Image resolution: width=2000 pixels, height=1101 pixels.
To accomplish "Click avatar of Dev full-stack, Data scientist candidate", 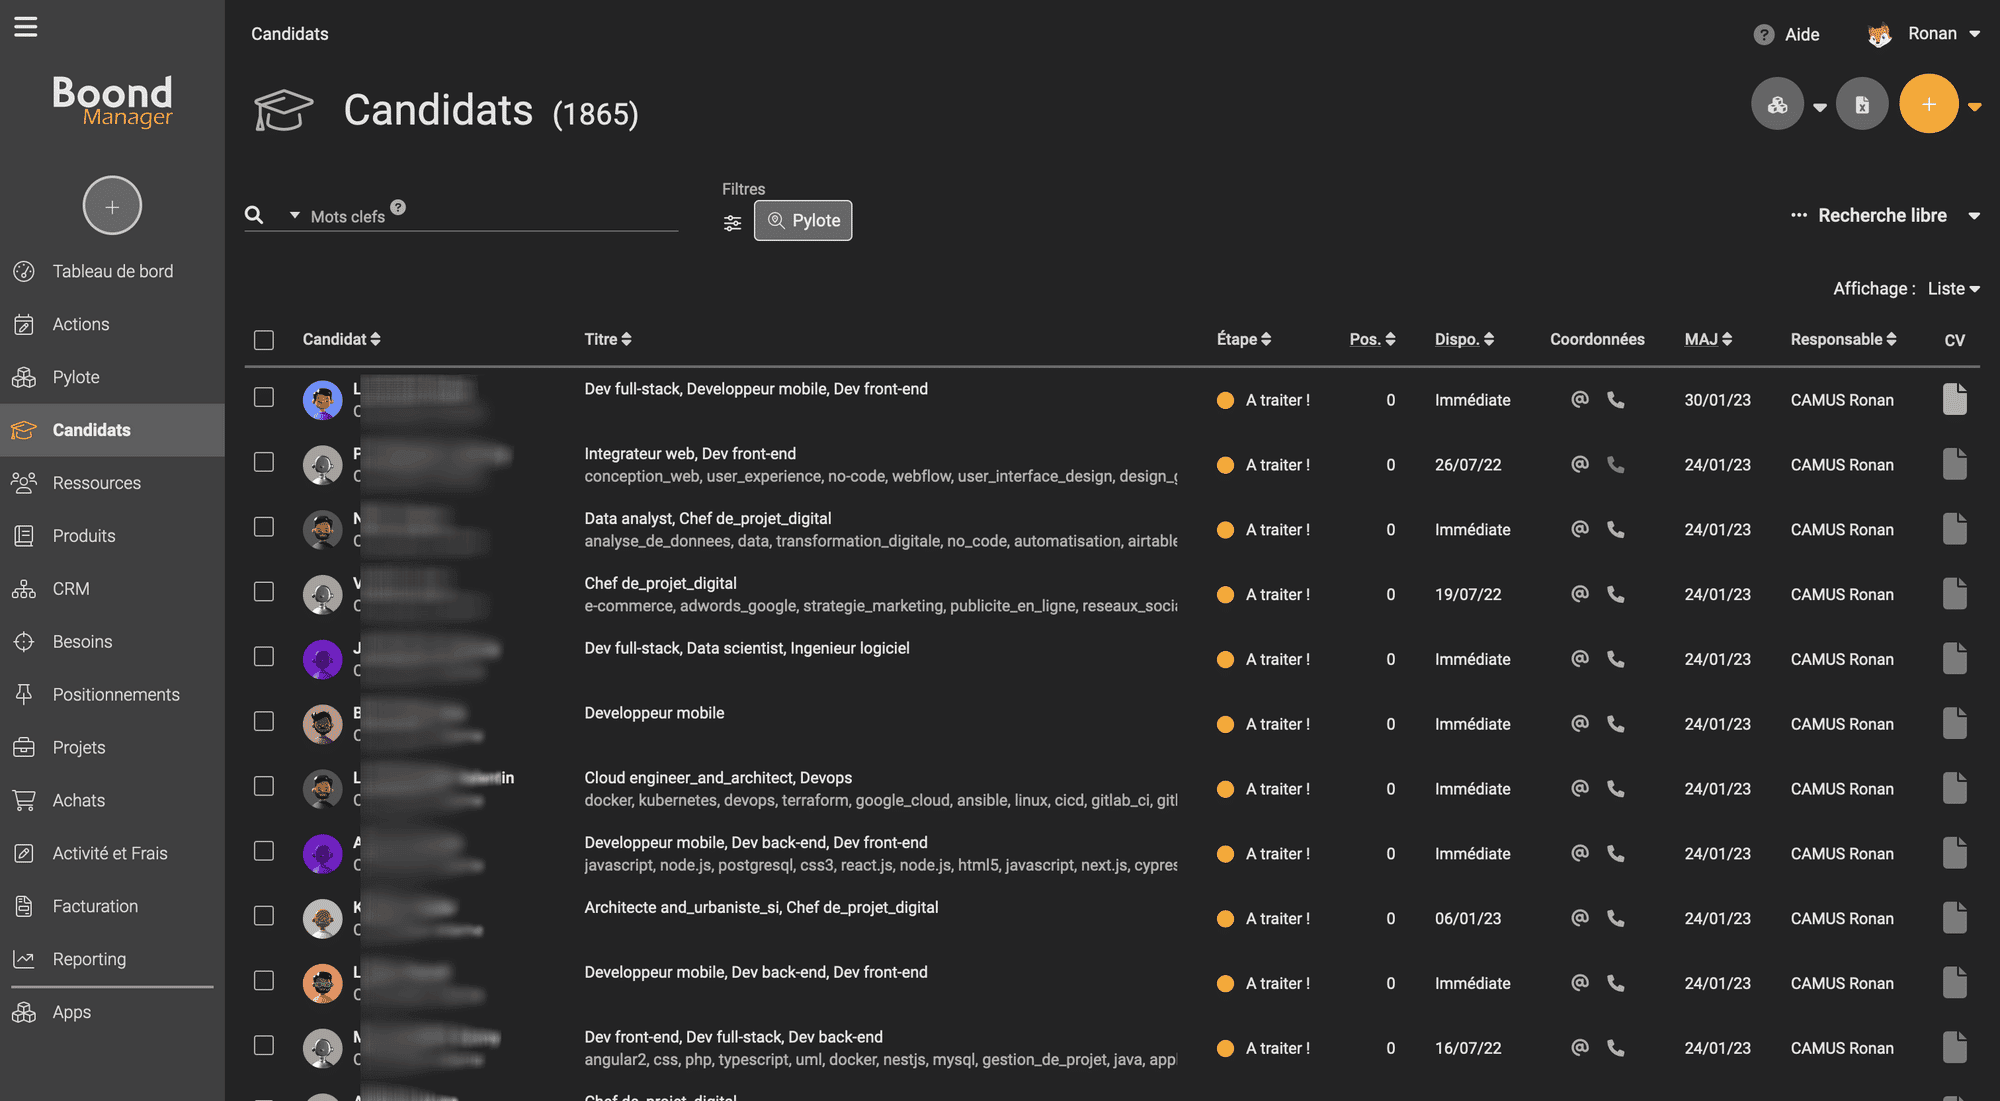I will [x=323, y=659].
